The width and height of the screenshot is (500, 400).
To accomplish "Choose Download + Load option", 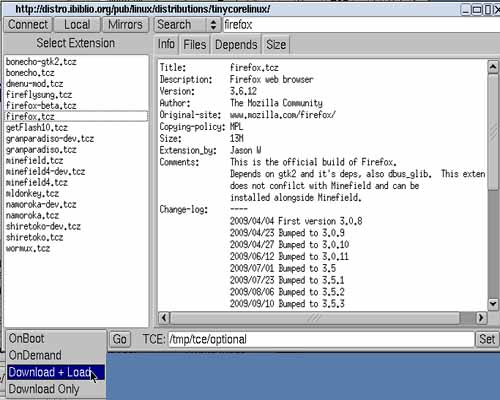I will pyautogui.click(x=56, y=372).
